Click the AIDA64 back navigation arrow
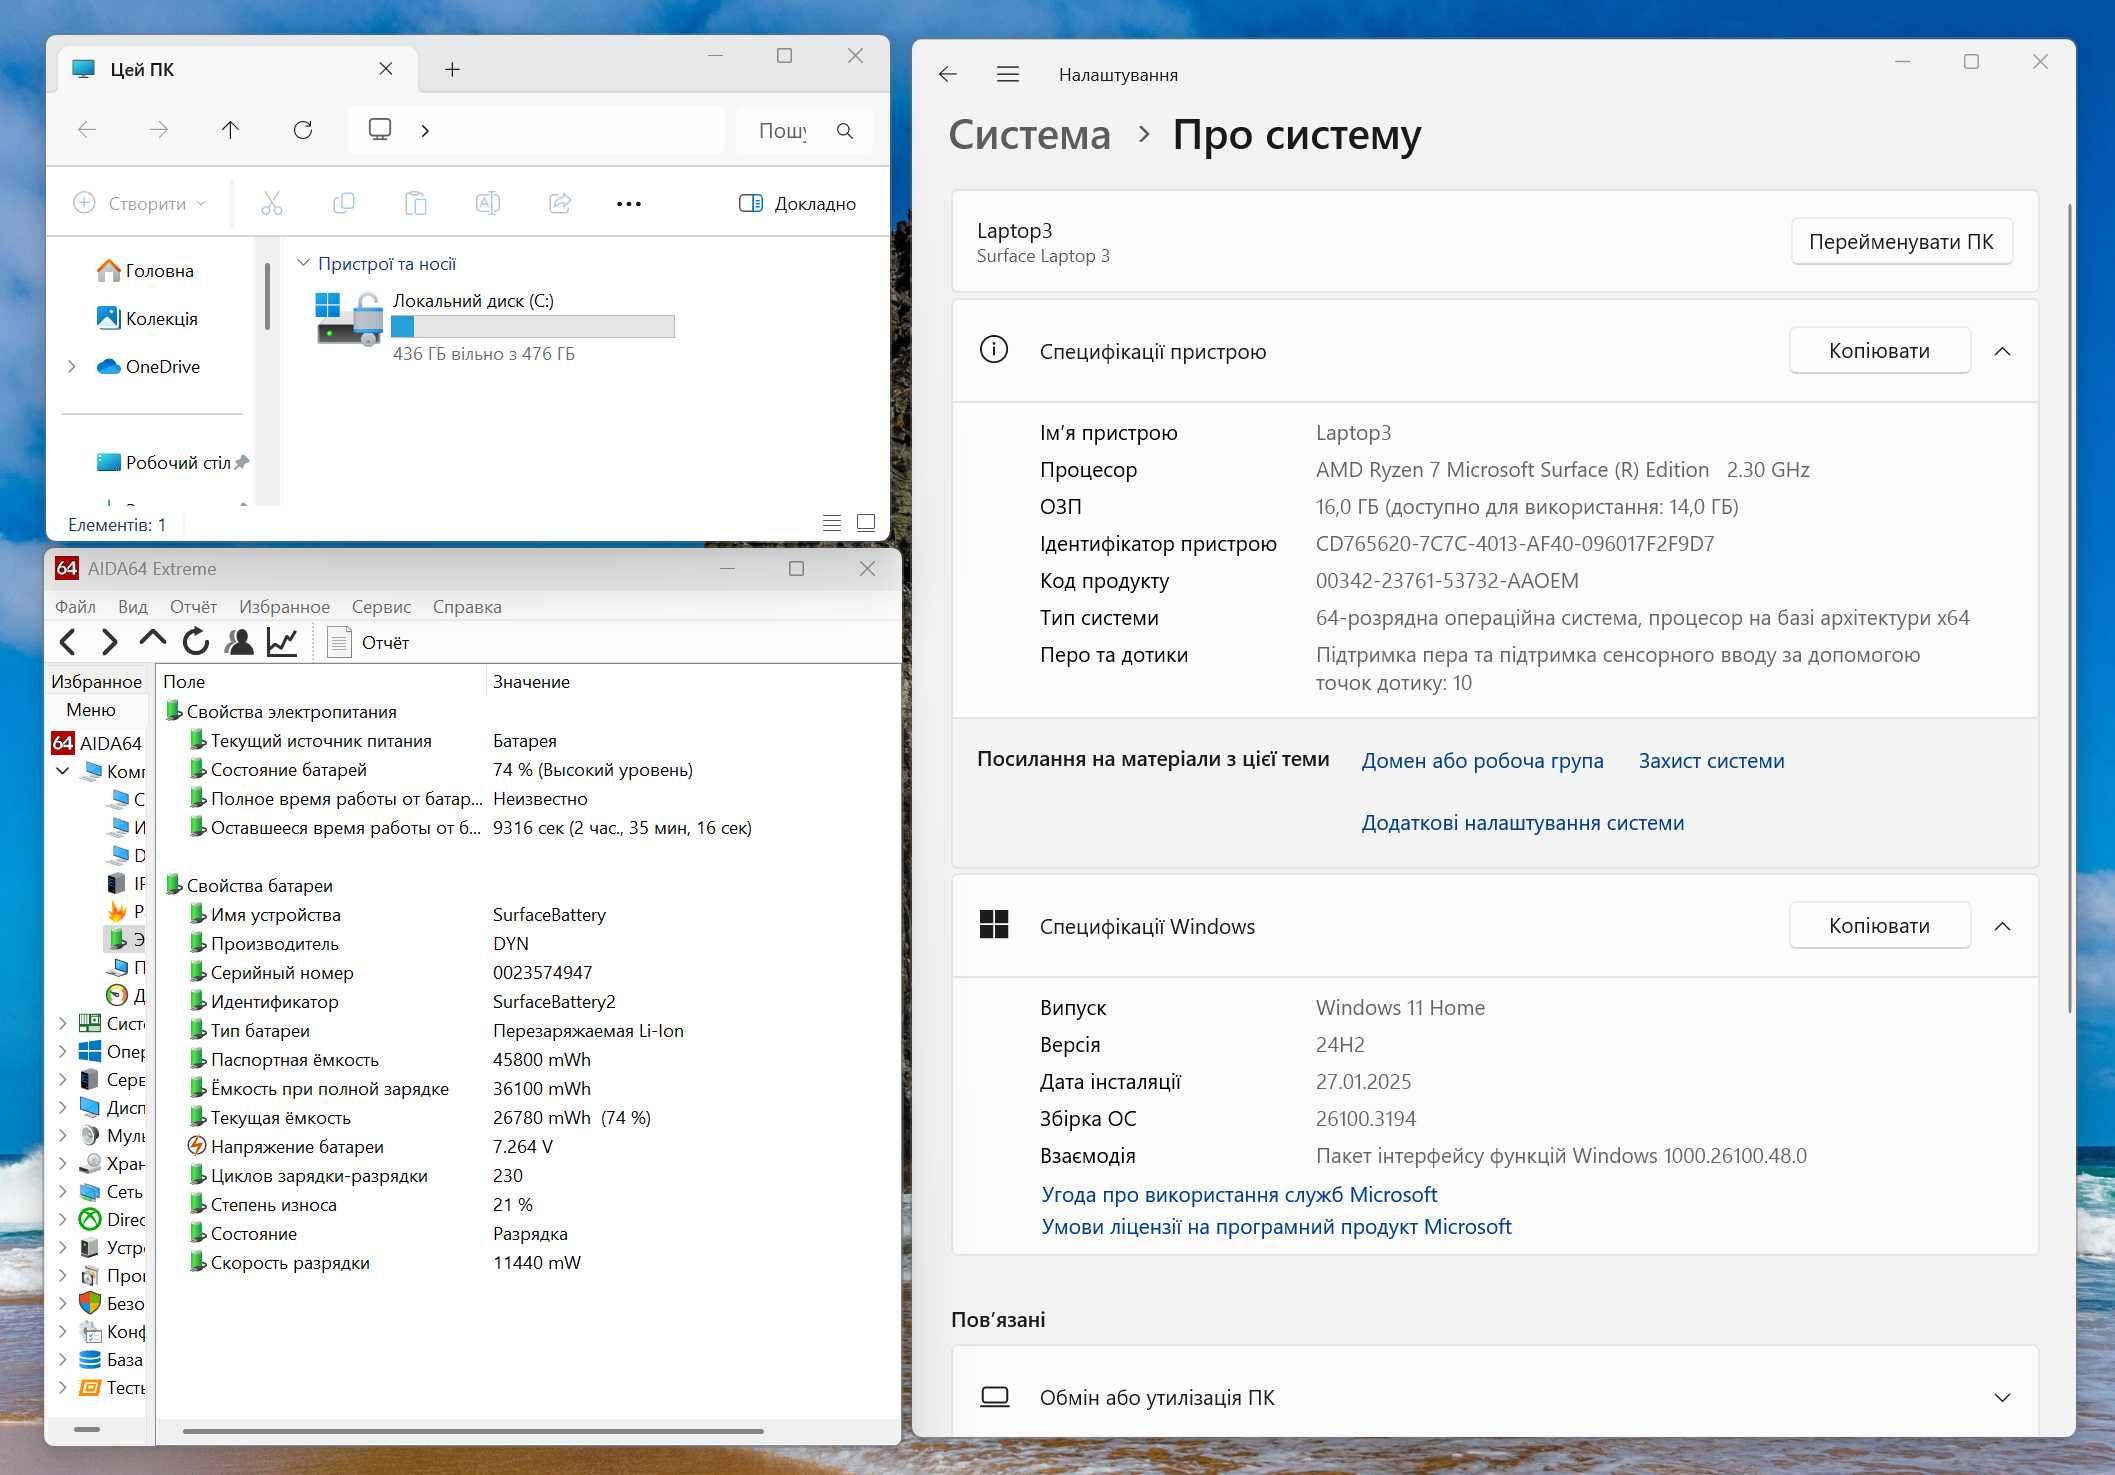 (68, 642)
